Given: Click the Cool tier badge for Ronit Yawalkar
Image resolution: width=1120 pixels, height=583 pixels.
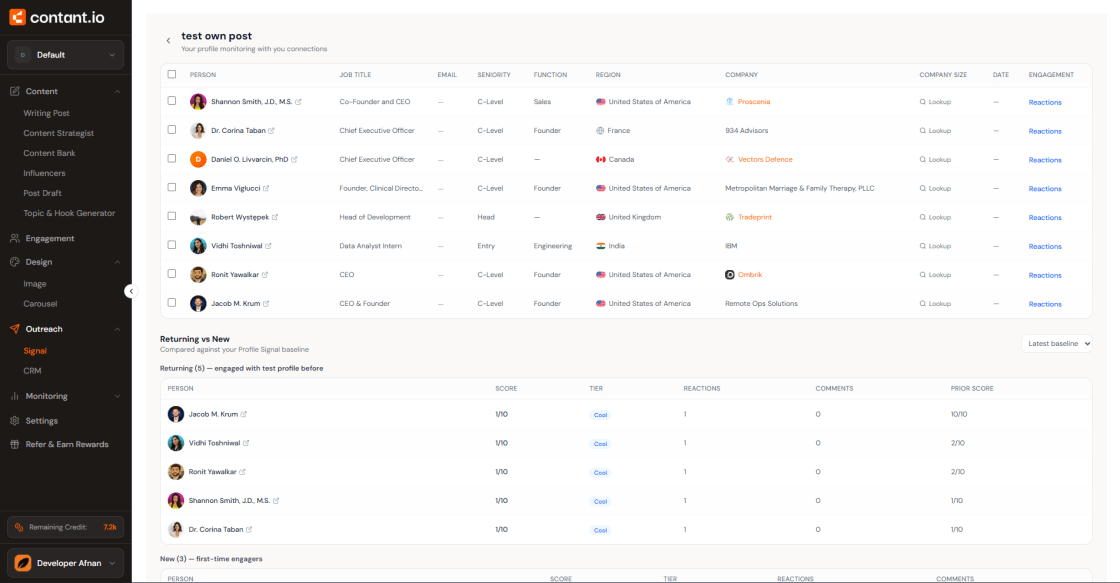Looking at the screenshot, I should [x=601, y=472].
